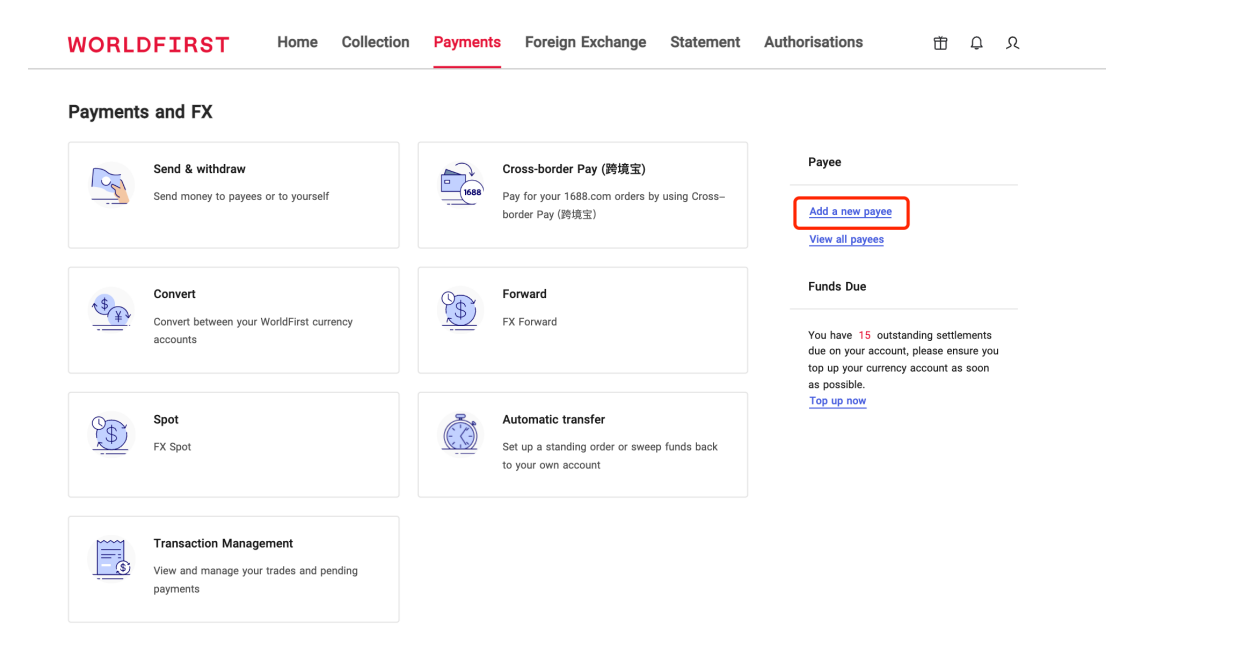
Task: Go to the Home tab
Action: pos(297,42)
